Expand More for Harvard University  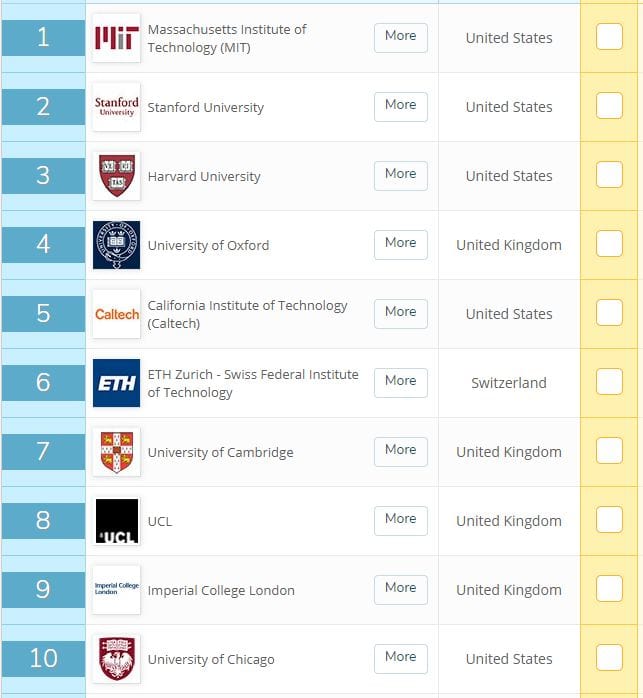click(401, 176)
